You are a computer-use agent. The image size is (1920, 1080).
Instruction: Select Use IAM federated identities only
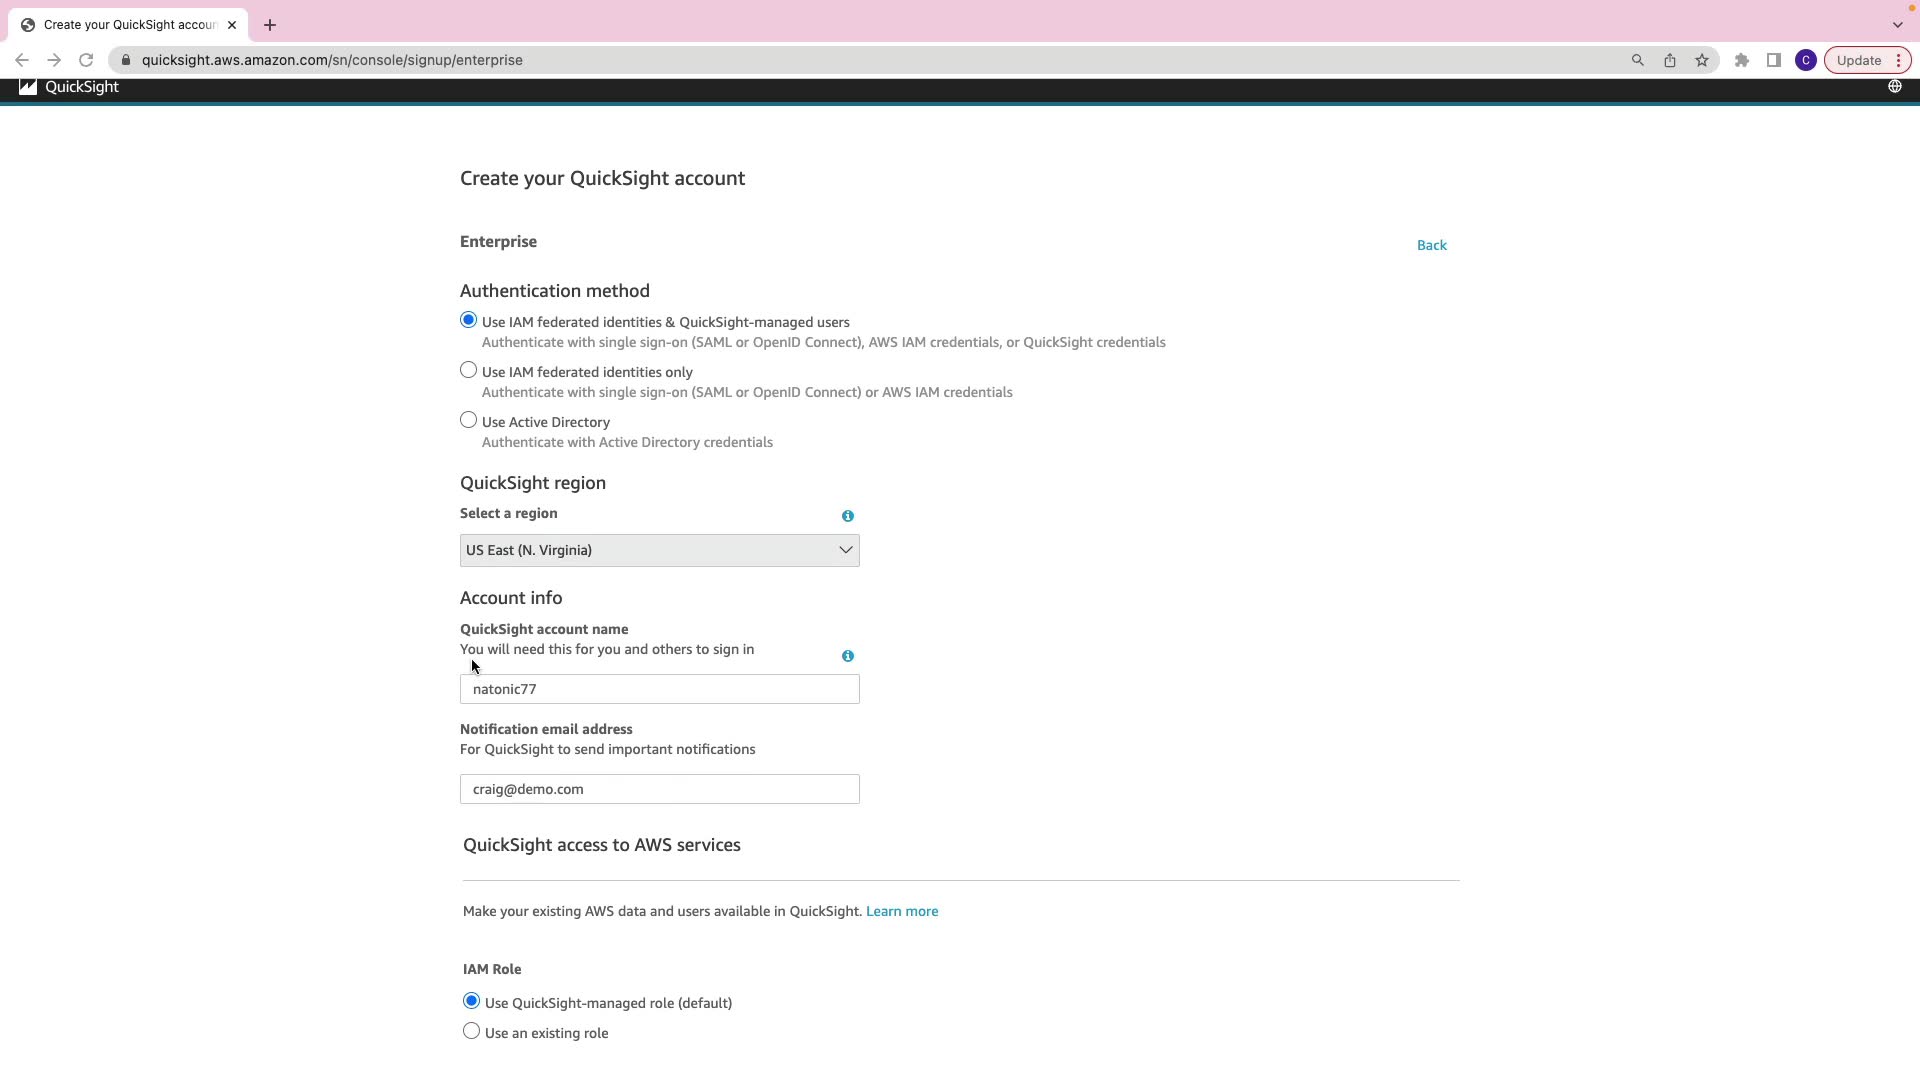tap(469, 371)
